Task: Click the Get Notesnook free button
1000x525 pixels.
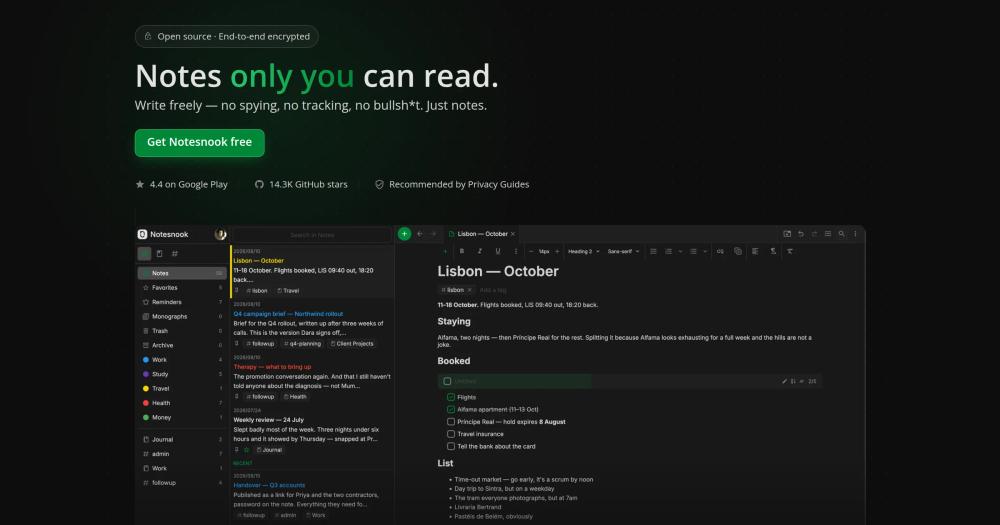Action: [200, 142]
